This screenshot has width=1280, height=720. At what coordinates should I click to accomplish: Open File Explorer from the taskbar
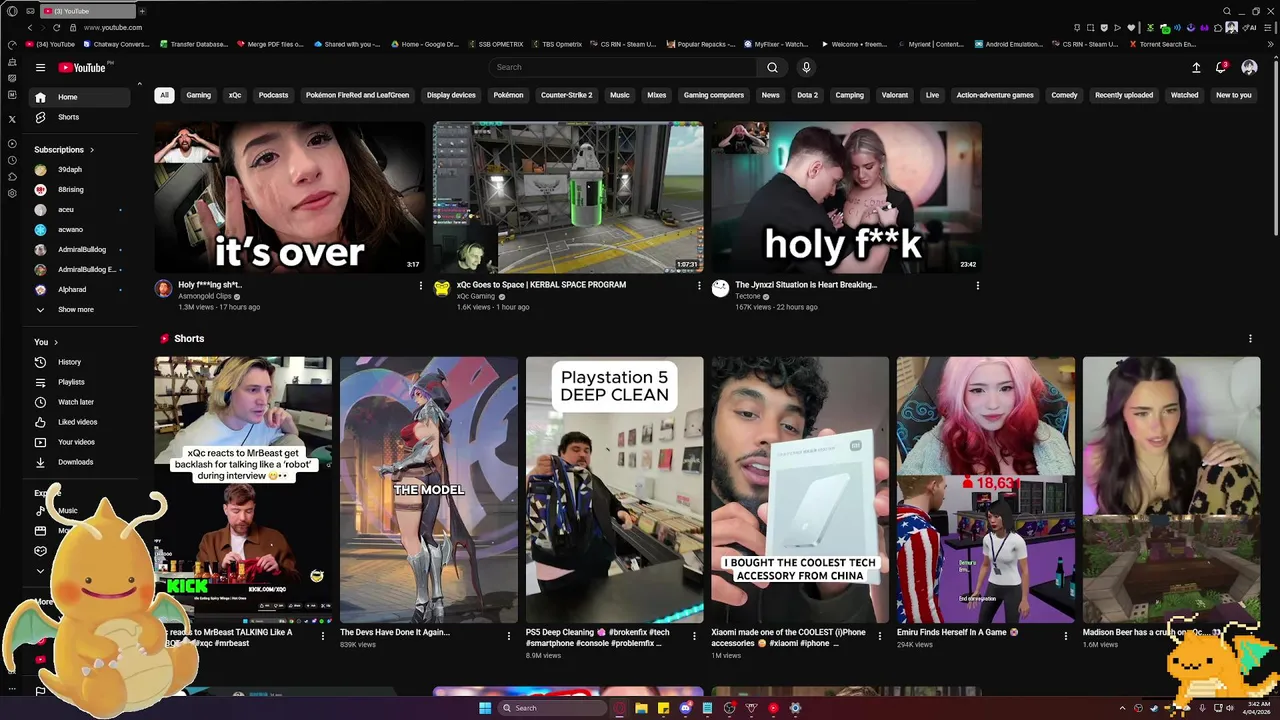point(641,708)
